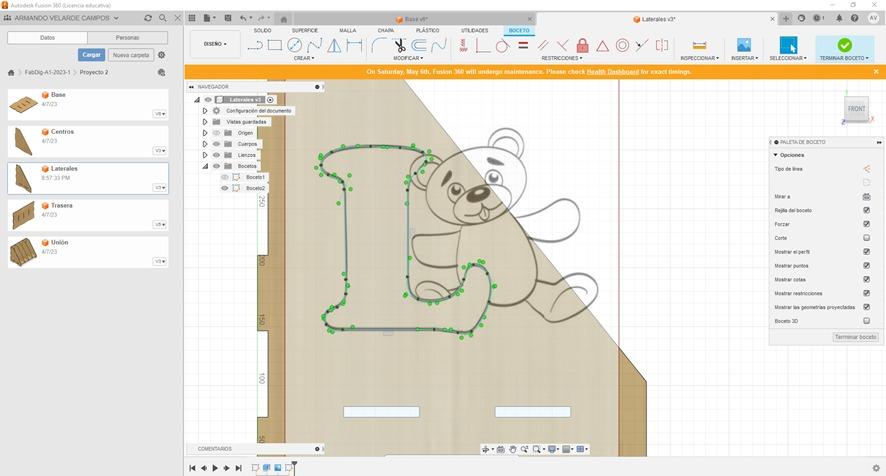Screen dimensions: 886x476
Task: Click the Mirar a (Look at) icon
Action: tap(866, 197)
